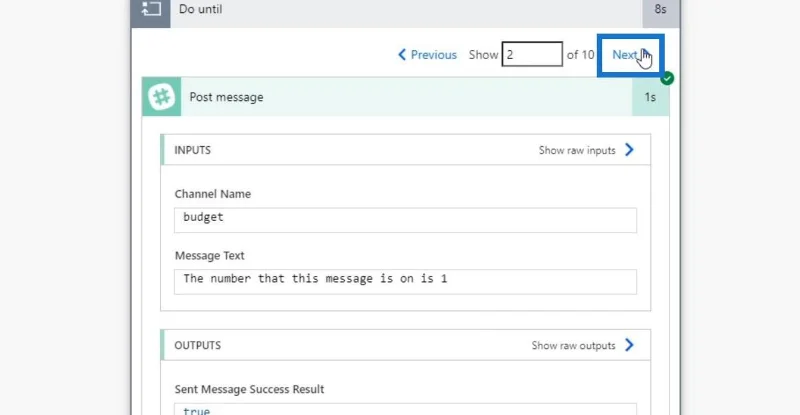Image resolution: width=800 pixels, height=415 pixels.
Task: Collapse the Do until header
Action: tap(406, 10)
